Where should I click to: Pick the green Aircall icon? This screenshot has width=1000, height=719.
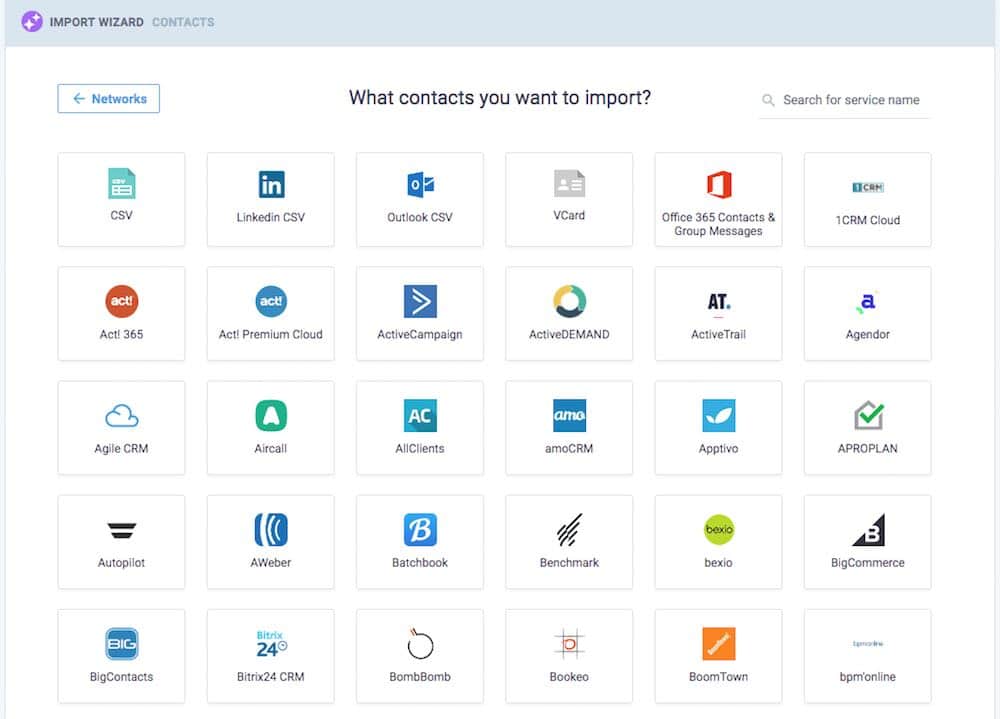tap(271, 415)
